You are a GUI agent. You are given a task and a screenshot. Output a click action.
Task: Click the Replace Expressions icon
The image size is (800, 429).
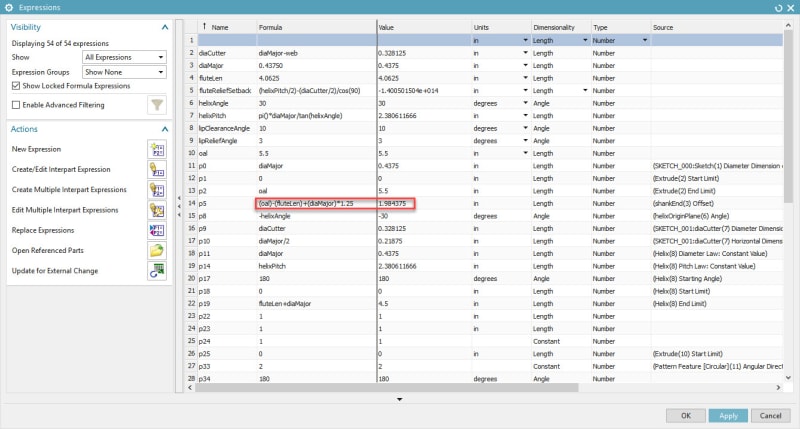pos(157,231)
